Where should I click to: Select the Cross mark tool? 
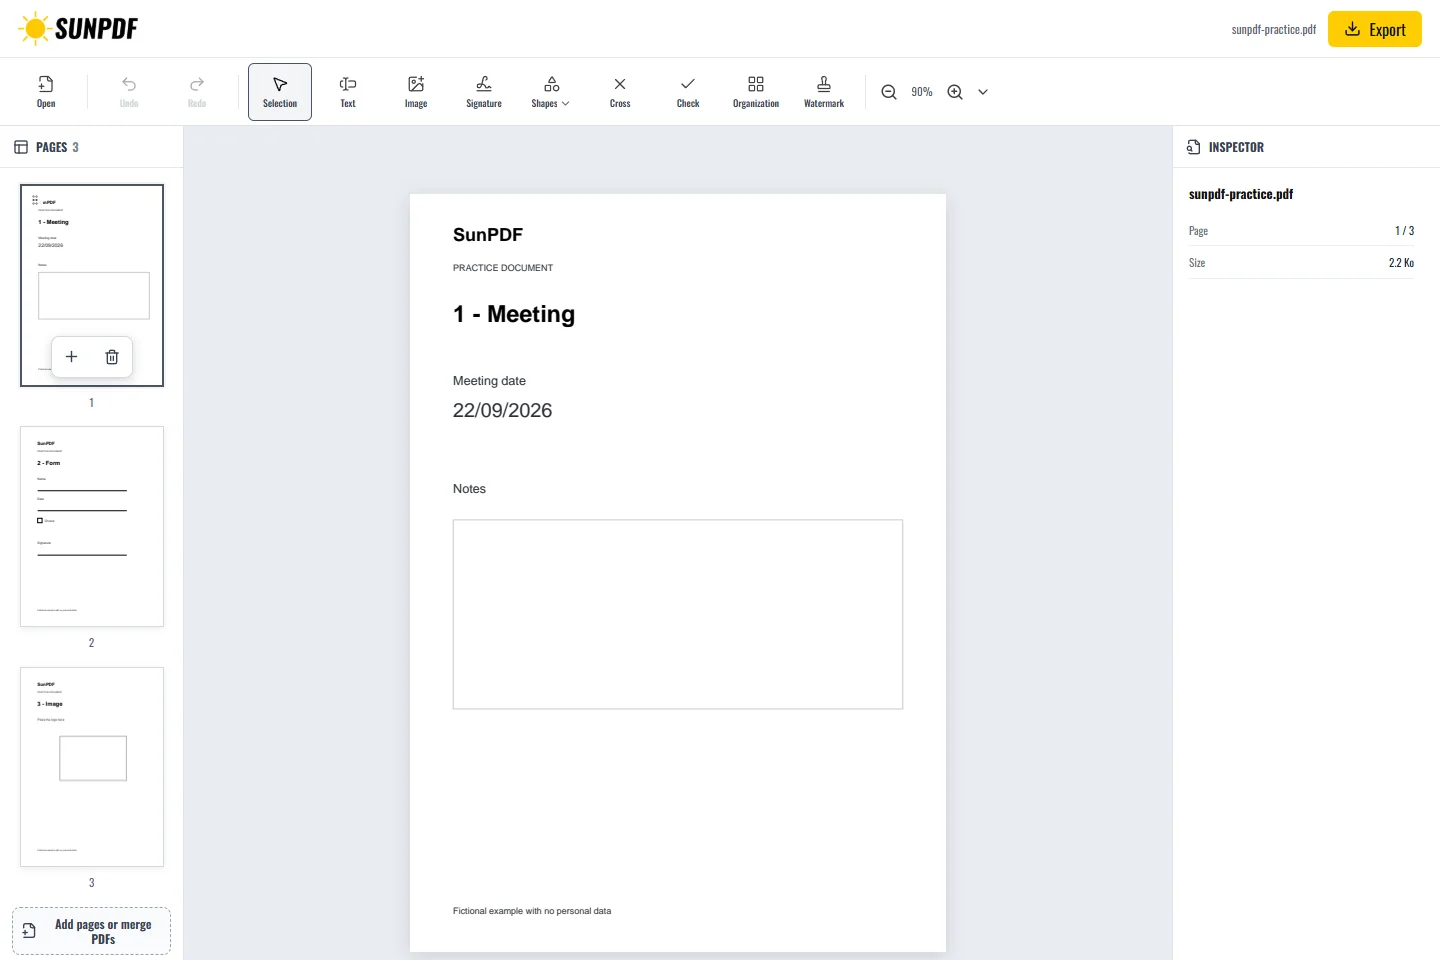click(x=620, y=92)
